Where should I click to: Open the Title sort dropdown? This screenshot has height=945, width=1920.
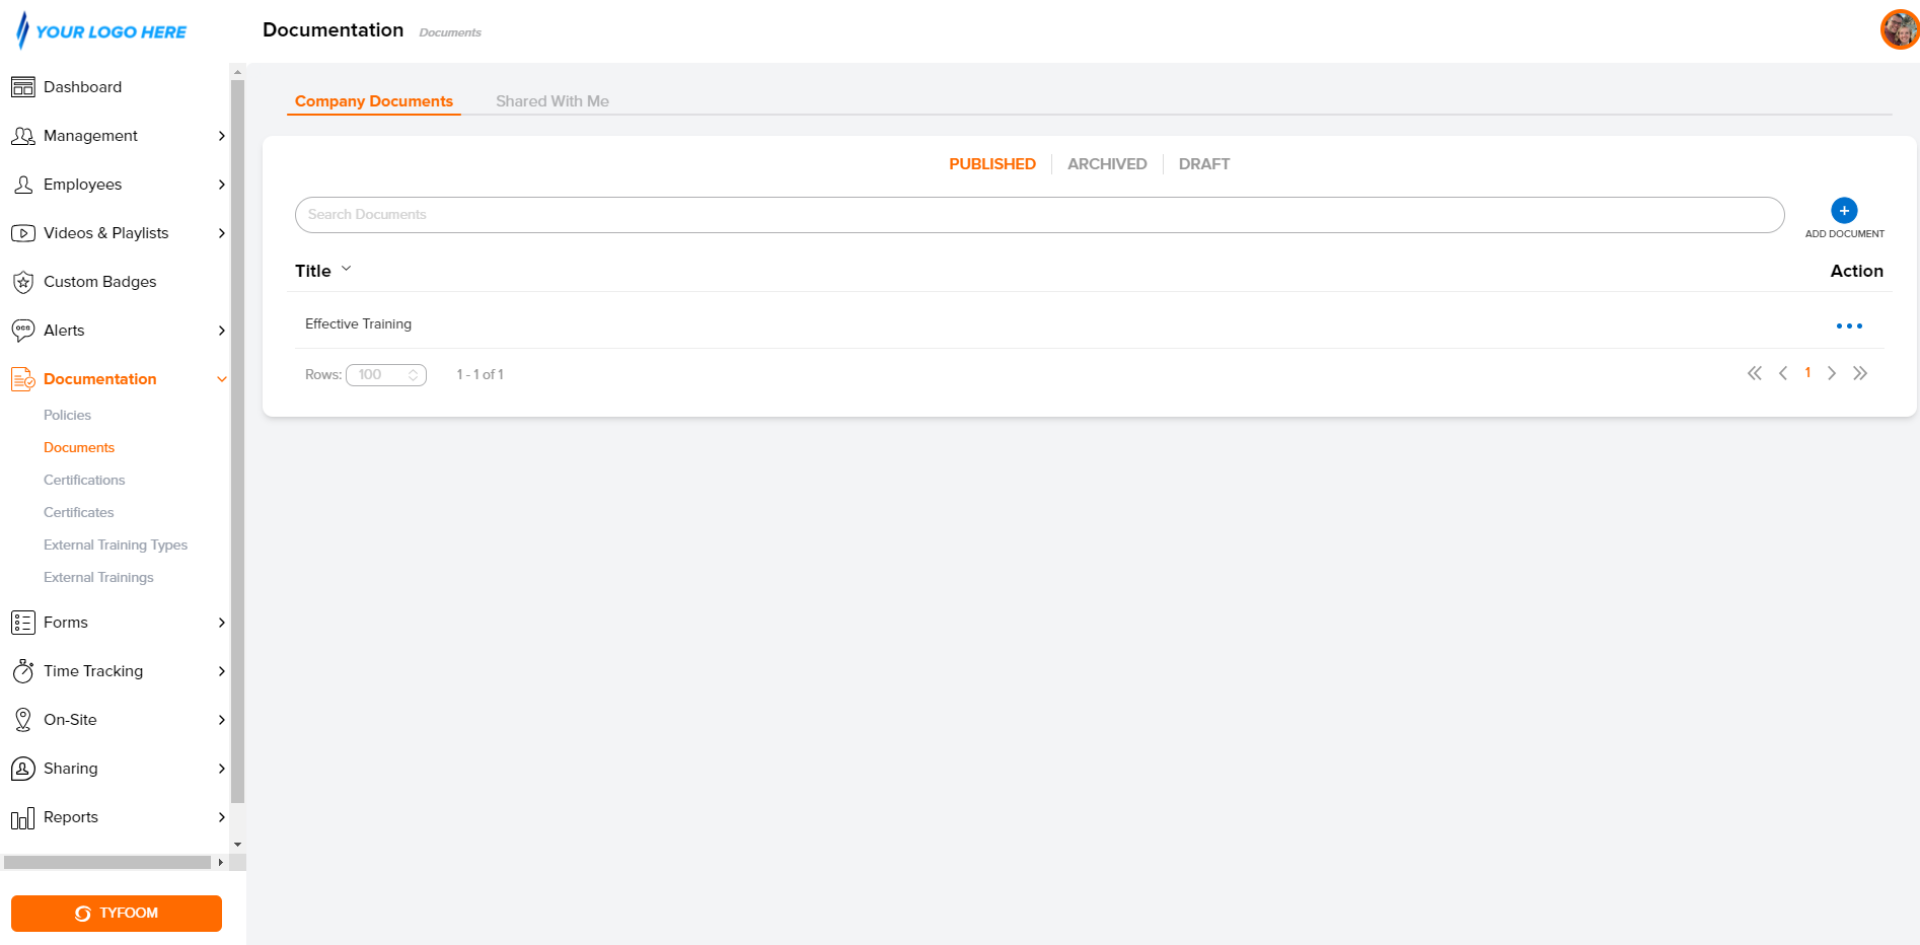click(346, 268)
